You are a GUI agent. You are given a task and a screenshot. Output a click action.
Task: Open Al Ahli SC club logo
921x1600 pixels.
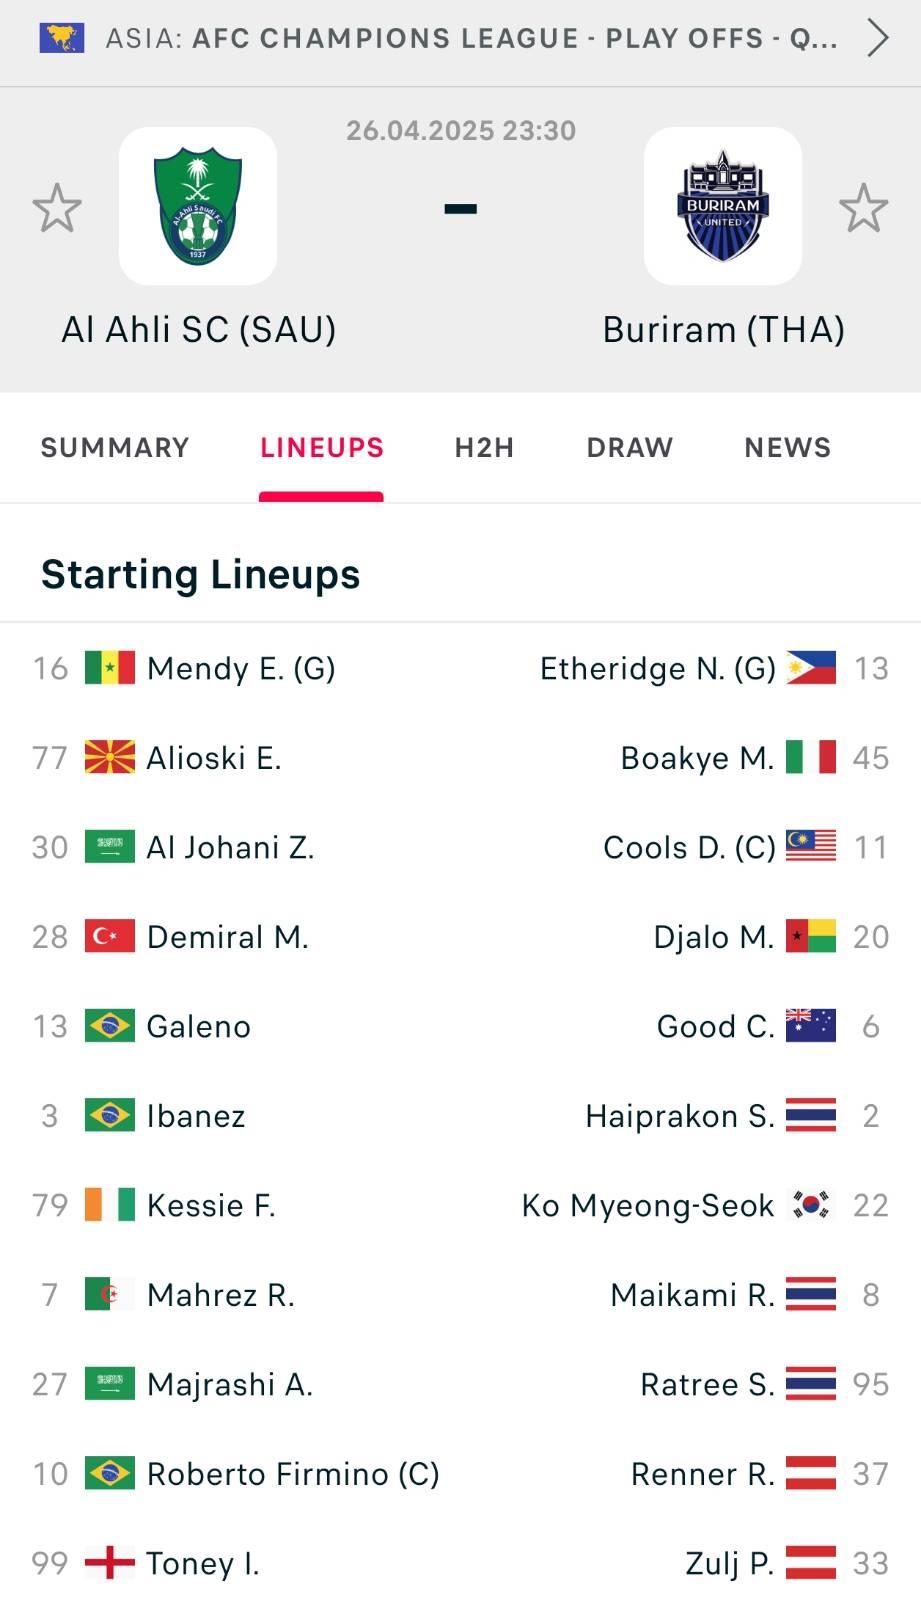[198, 206]
